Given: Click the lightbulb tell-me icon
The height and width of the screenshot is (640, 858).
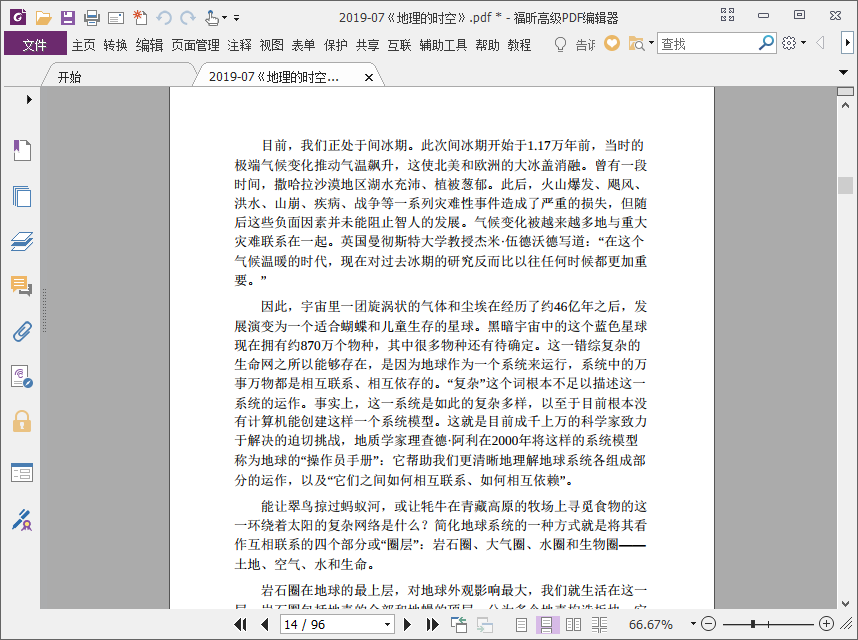Looking at the screenshot, I should pos(560,44).
